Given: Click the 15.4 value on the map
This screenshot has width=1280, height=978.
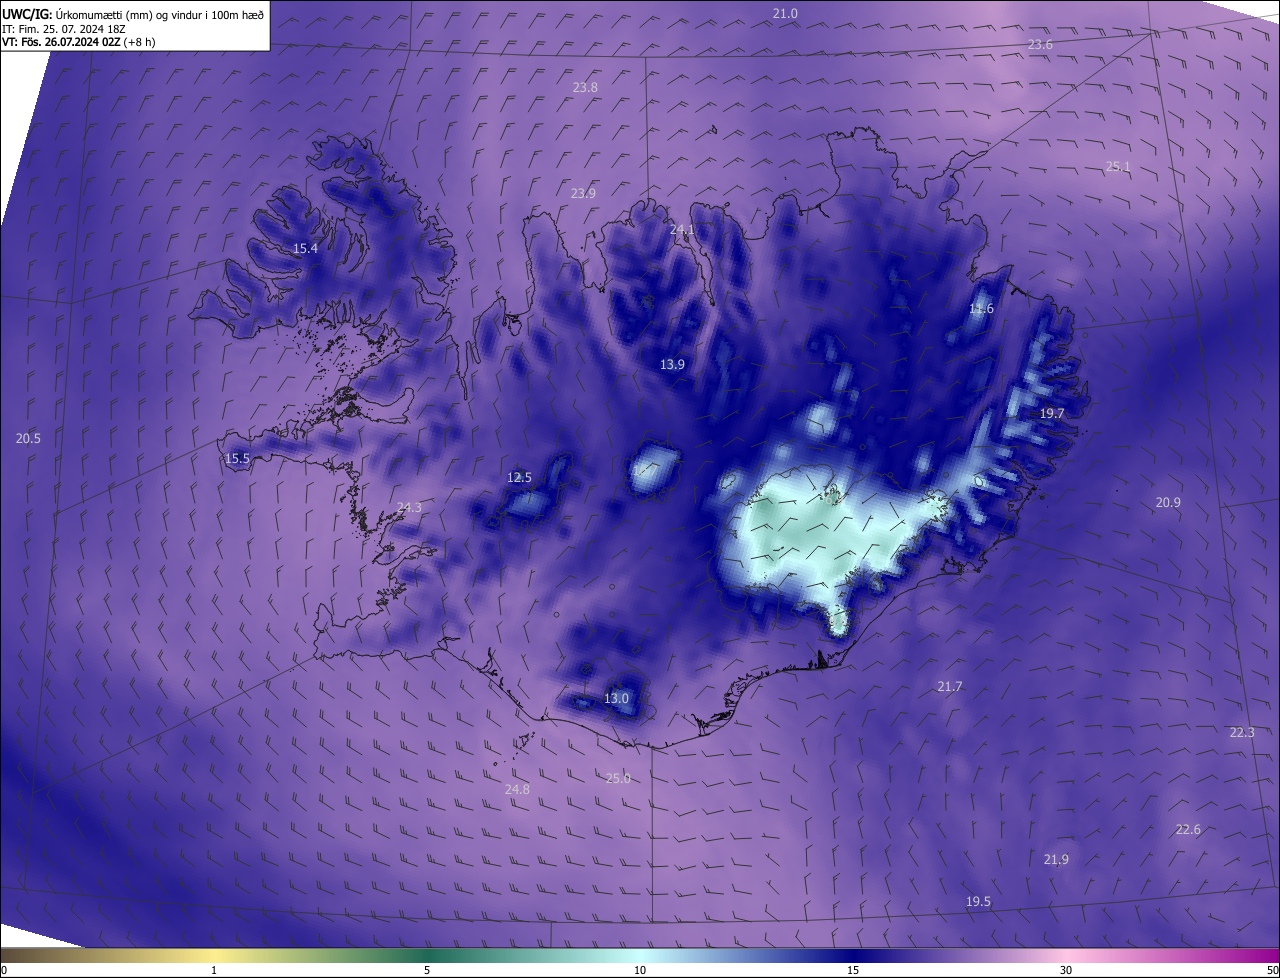Looking at the screenshot, I should 305,249.
